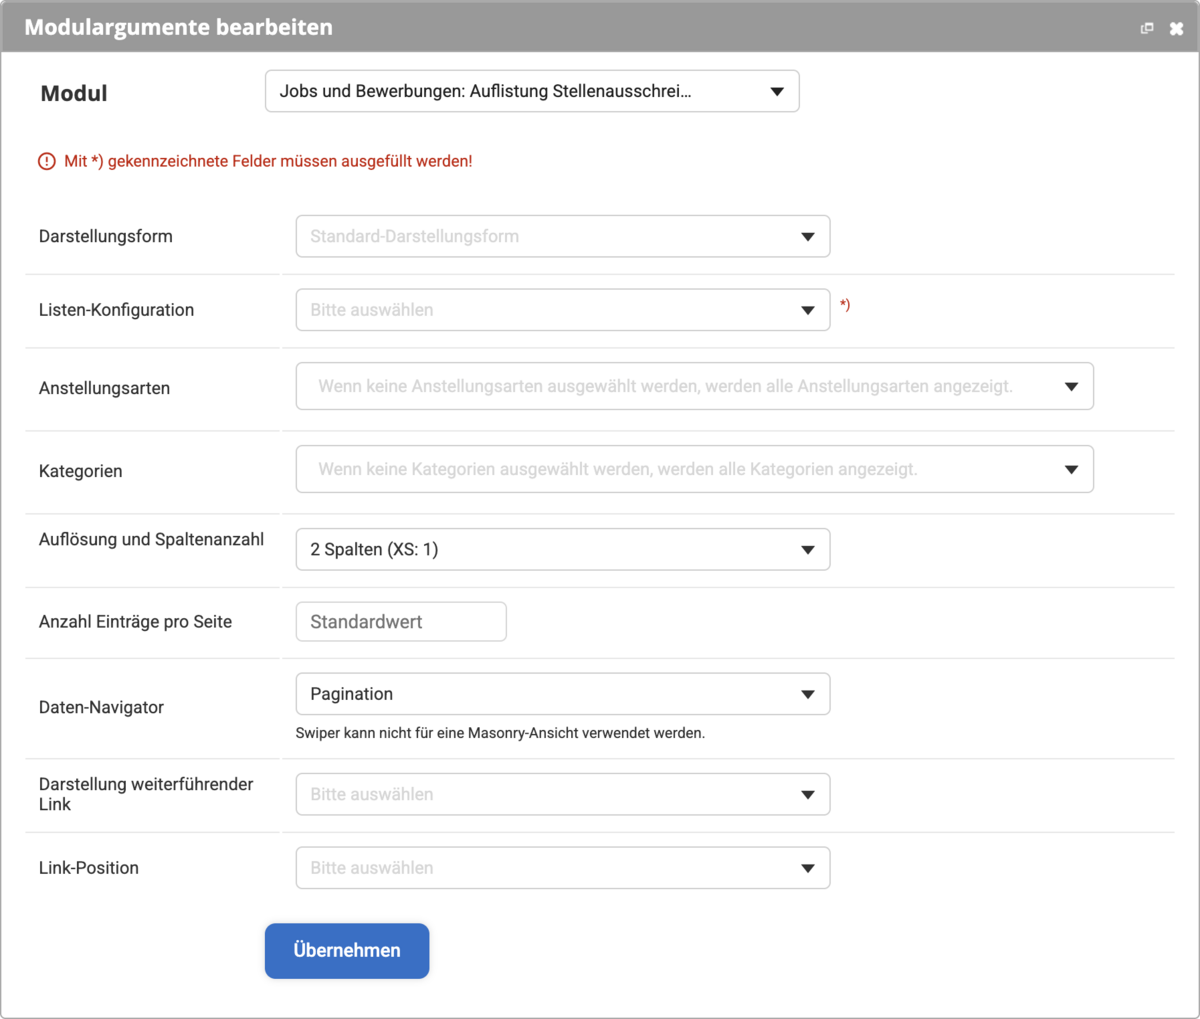Expand the Anstellungsarten selection field

(695, 386)
